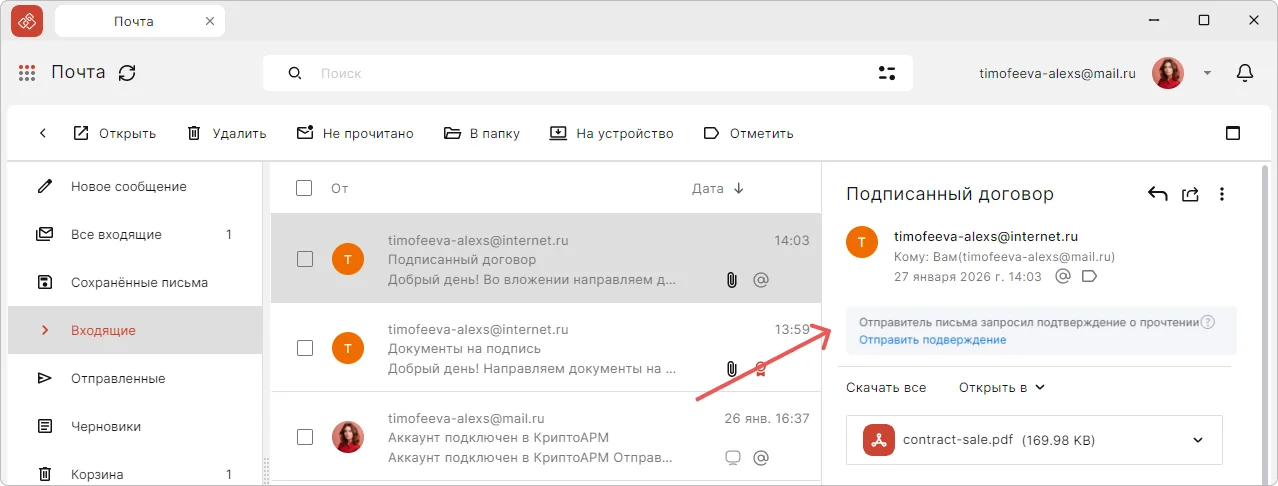The height and width of the screenshot is (486, 1278).
Task: Select the Почта tab
Action: [x=140, y=20]
